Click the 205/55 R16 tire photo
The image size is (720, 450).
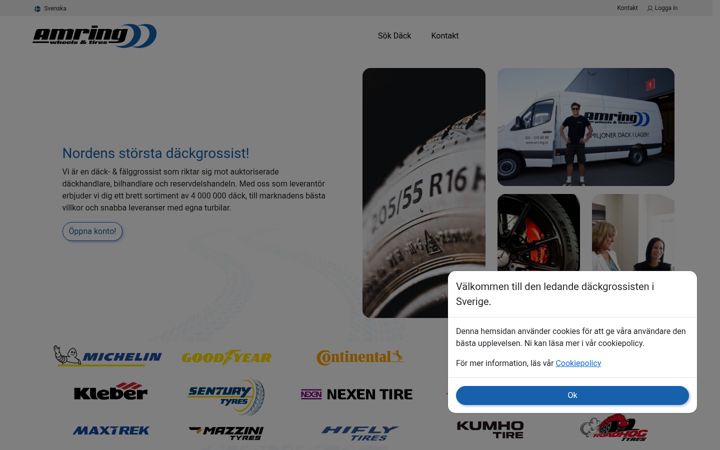coord(424,193)
